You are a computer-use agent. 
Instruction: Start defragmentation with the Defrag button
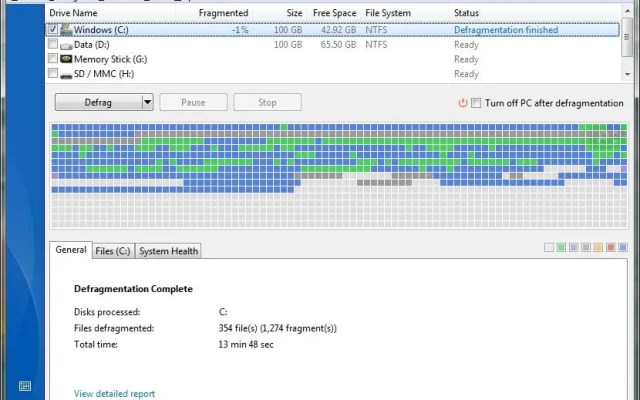(98, 102)
